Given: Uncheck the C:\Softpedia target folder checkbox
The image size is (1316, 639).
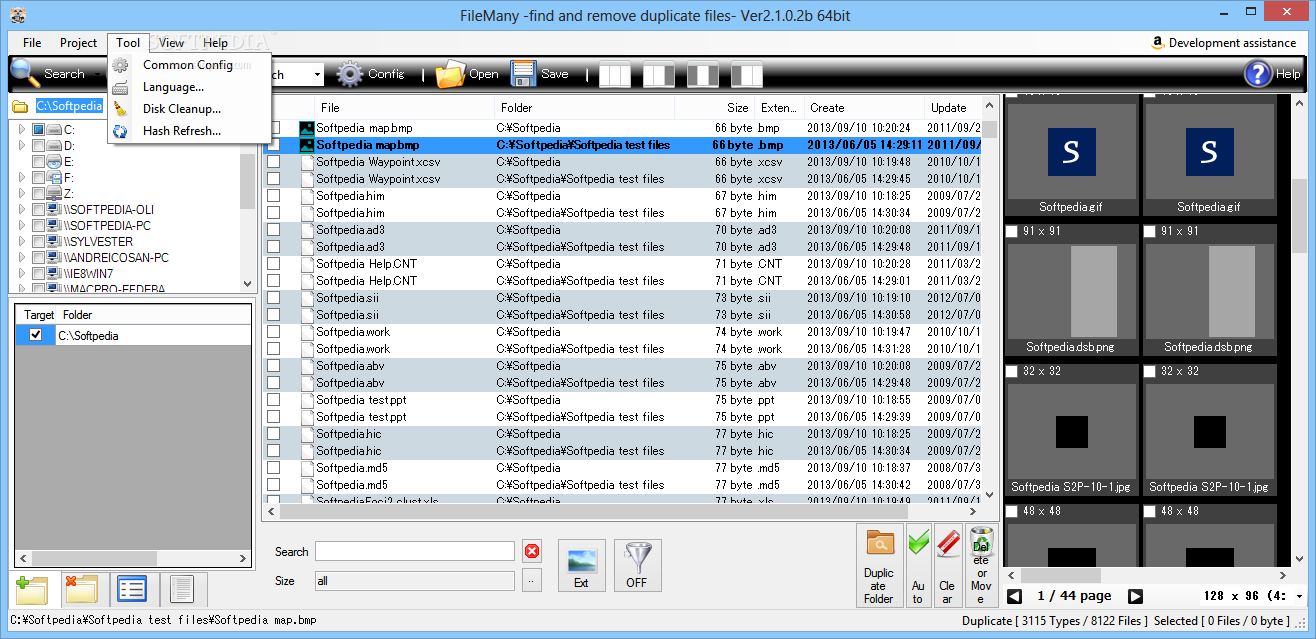Looking at the screenshot, I should pos(36,335).
